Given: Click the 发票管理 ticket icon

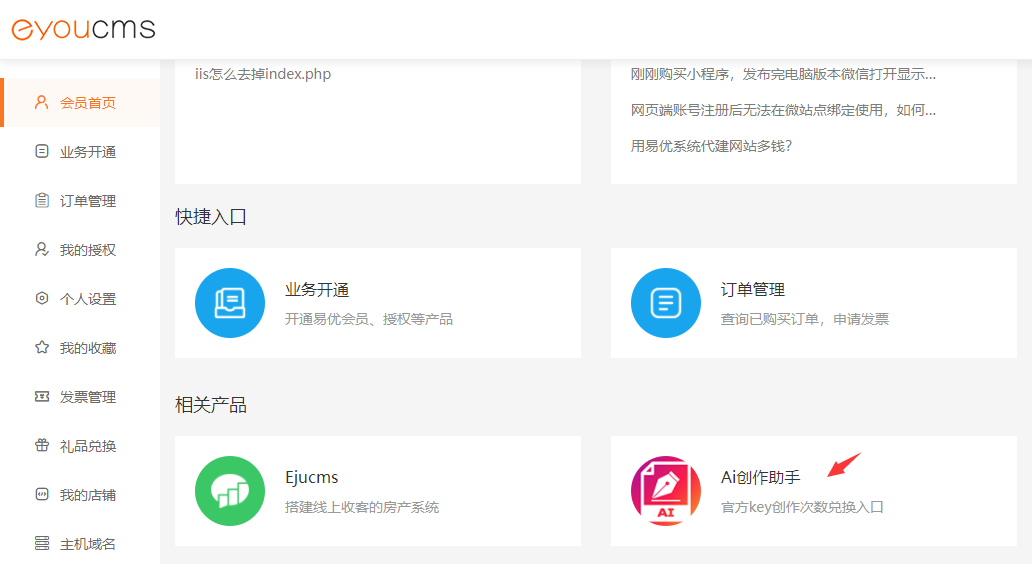Looking at the screenshot, I should (x=41, y=396).
